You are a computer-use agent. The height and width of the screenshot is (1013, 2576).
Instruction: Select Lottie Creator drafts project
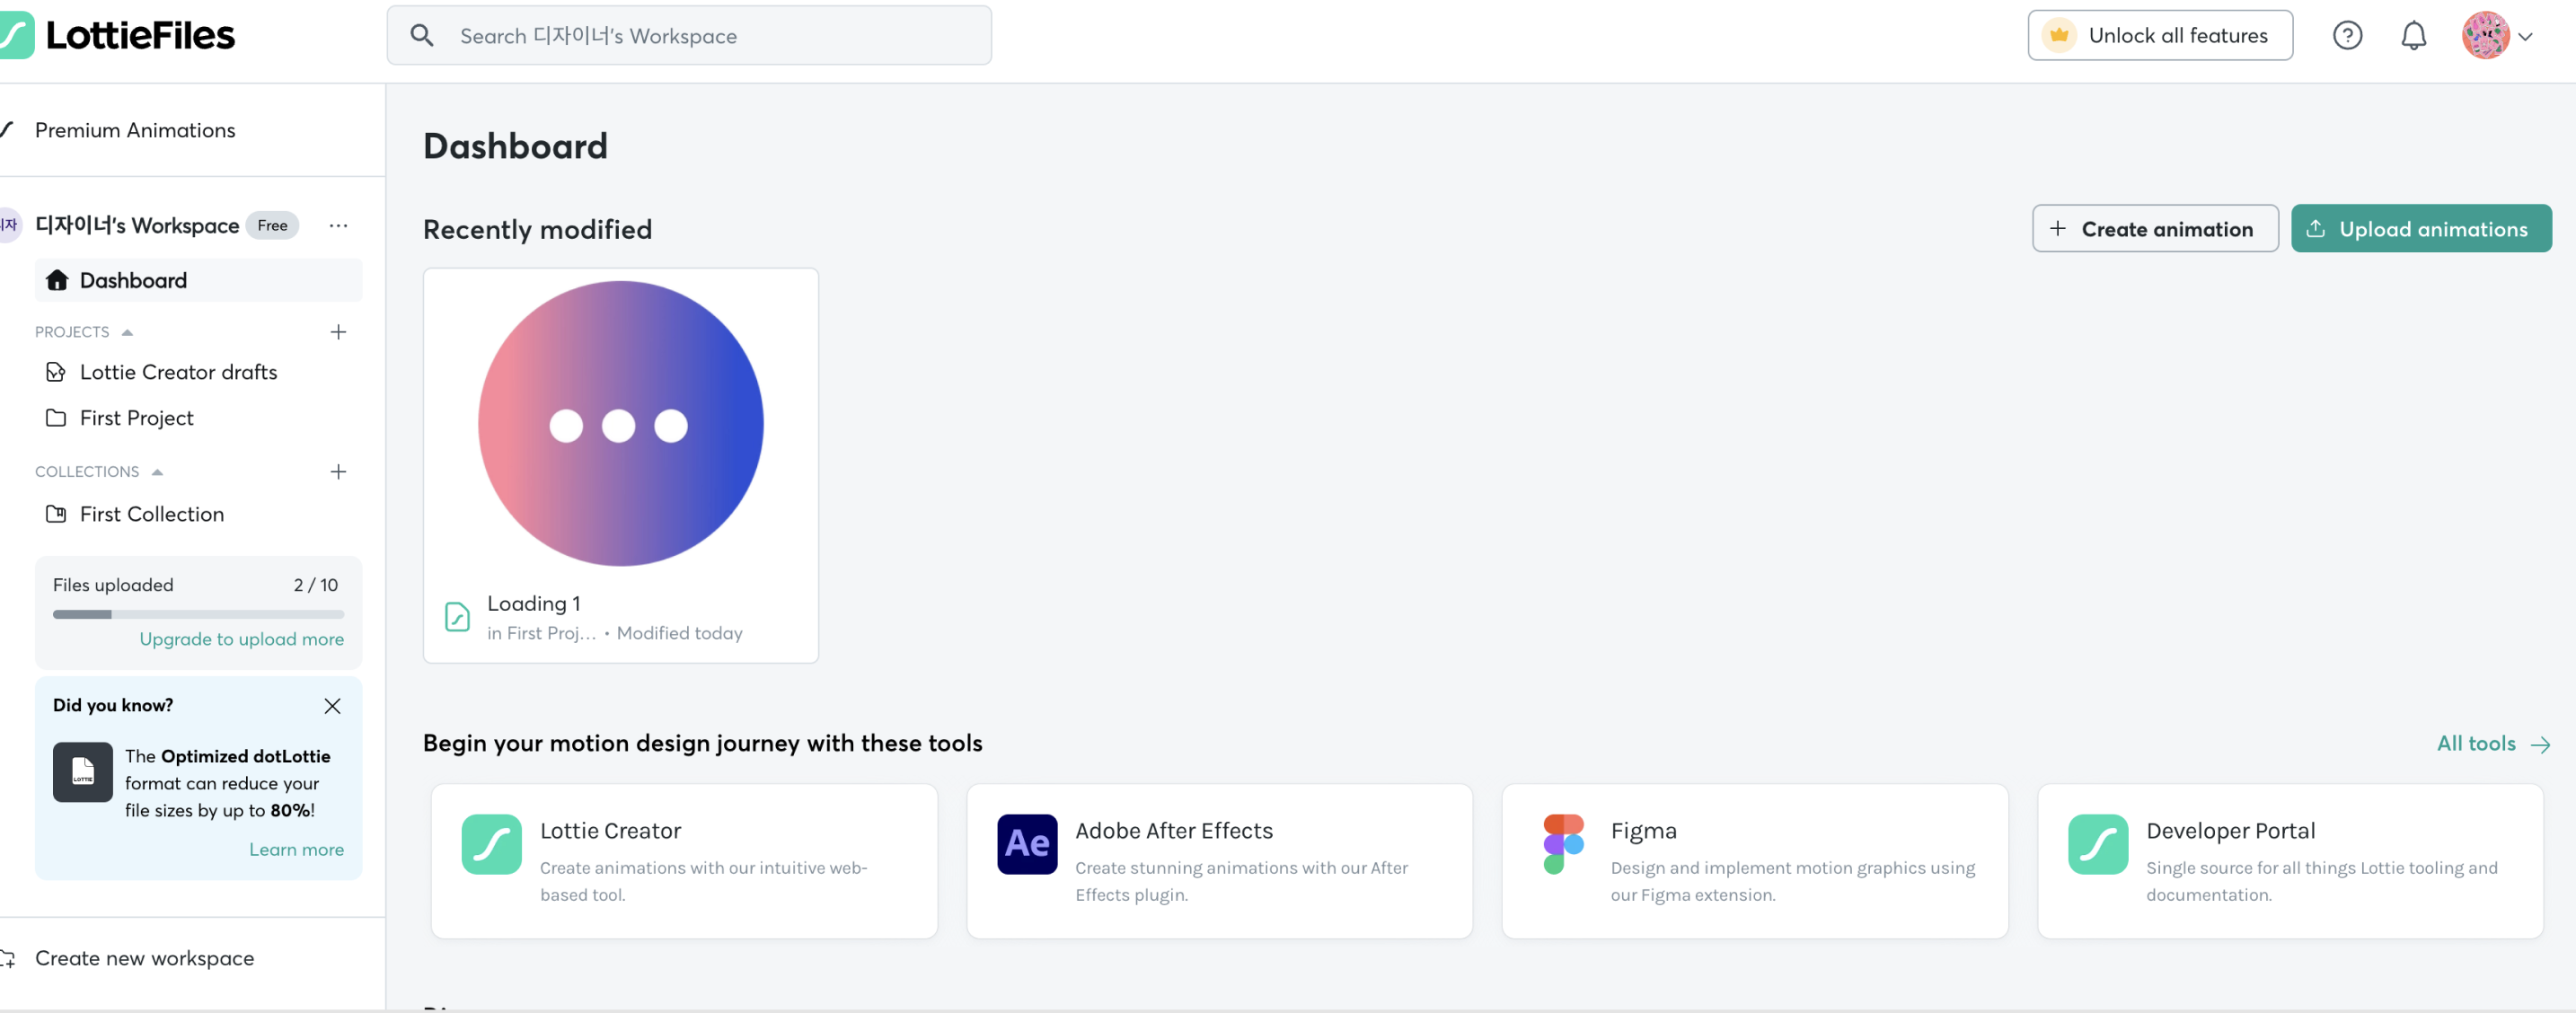pos(178,372)
